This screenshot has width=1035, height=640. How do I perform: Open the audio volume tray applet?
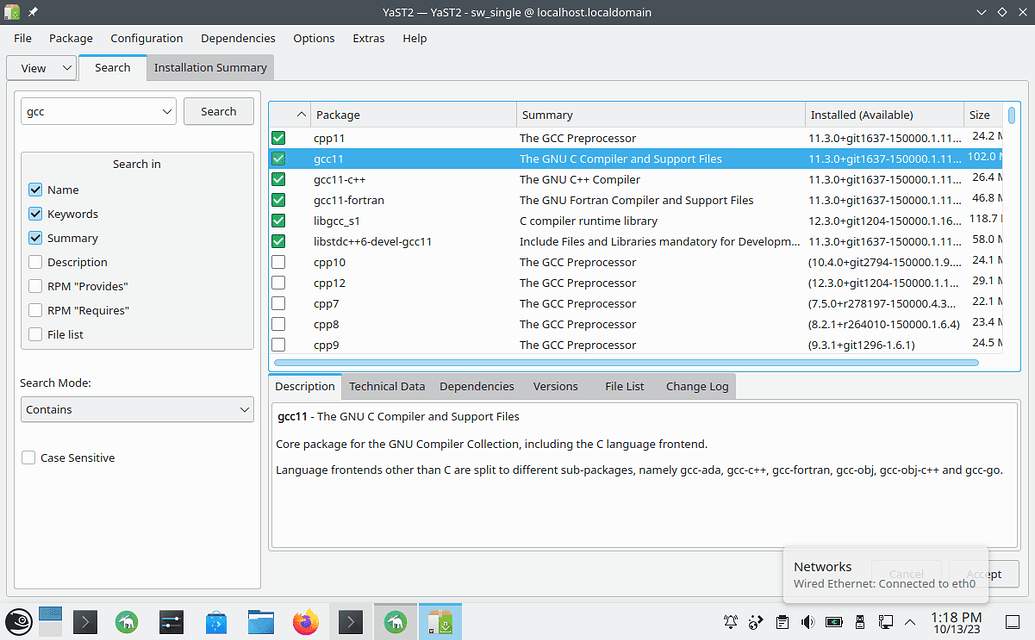click(808, 622)
